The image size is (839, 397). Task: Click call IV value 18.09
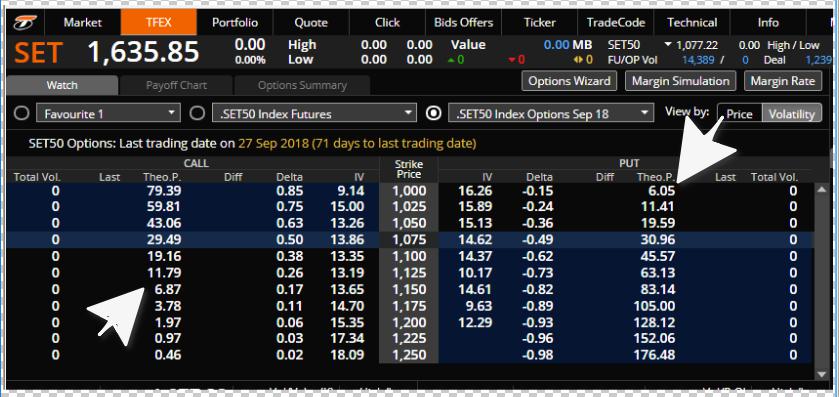(x=347, y=355)
